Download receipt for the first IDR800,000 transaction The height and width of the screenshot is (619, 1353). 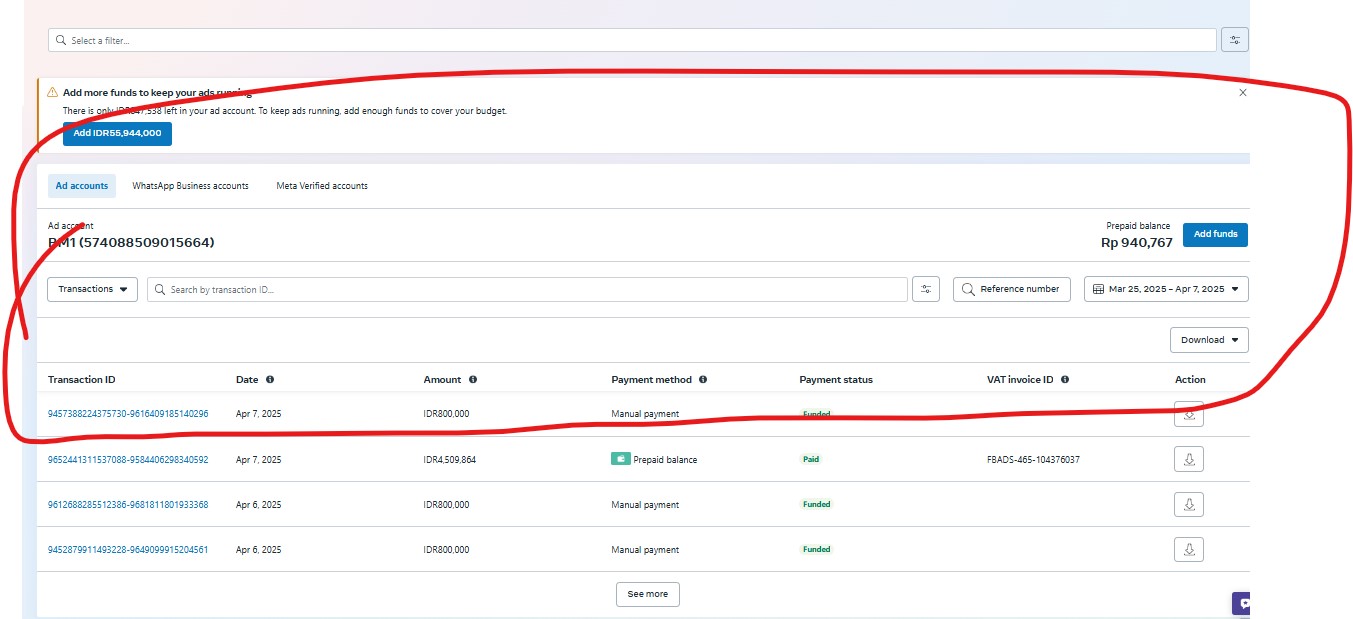click(1189, 414)
